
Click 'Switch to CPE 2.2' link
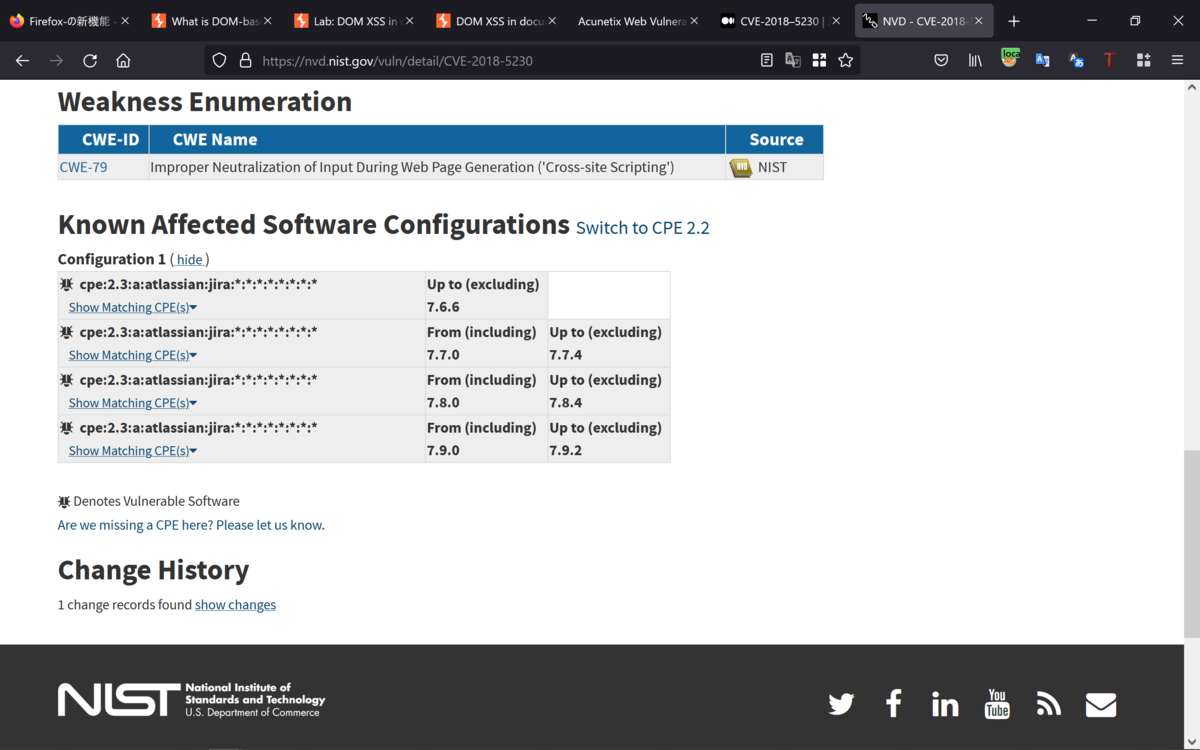point(643,228)
